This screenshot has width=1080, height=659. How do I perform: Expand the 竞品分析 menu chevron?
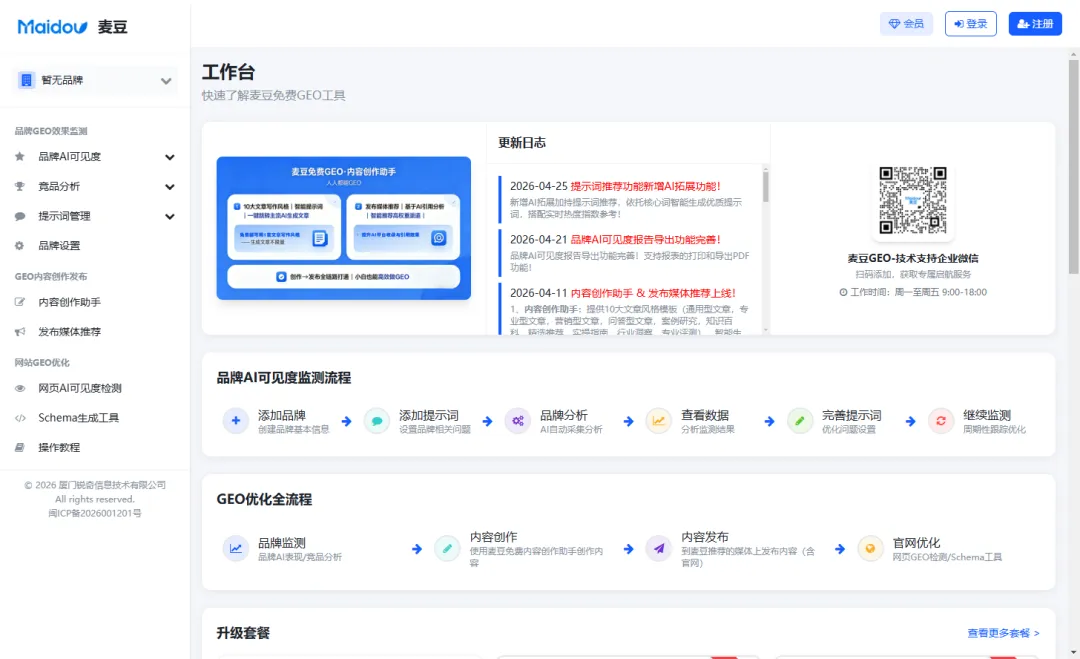[x=169, y=187]
